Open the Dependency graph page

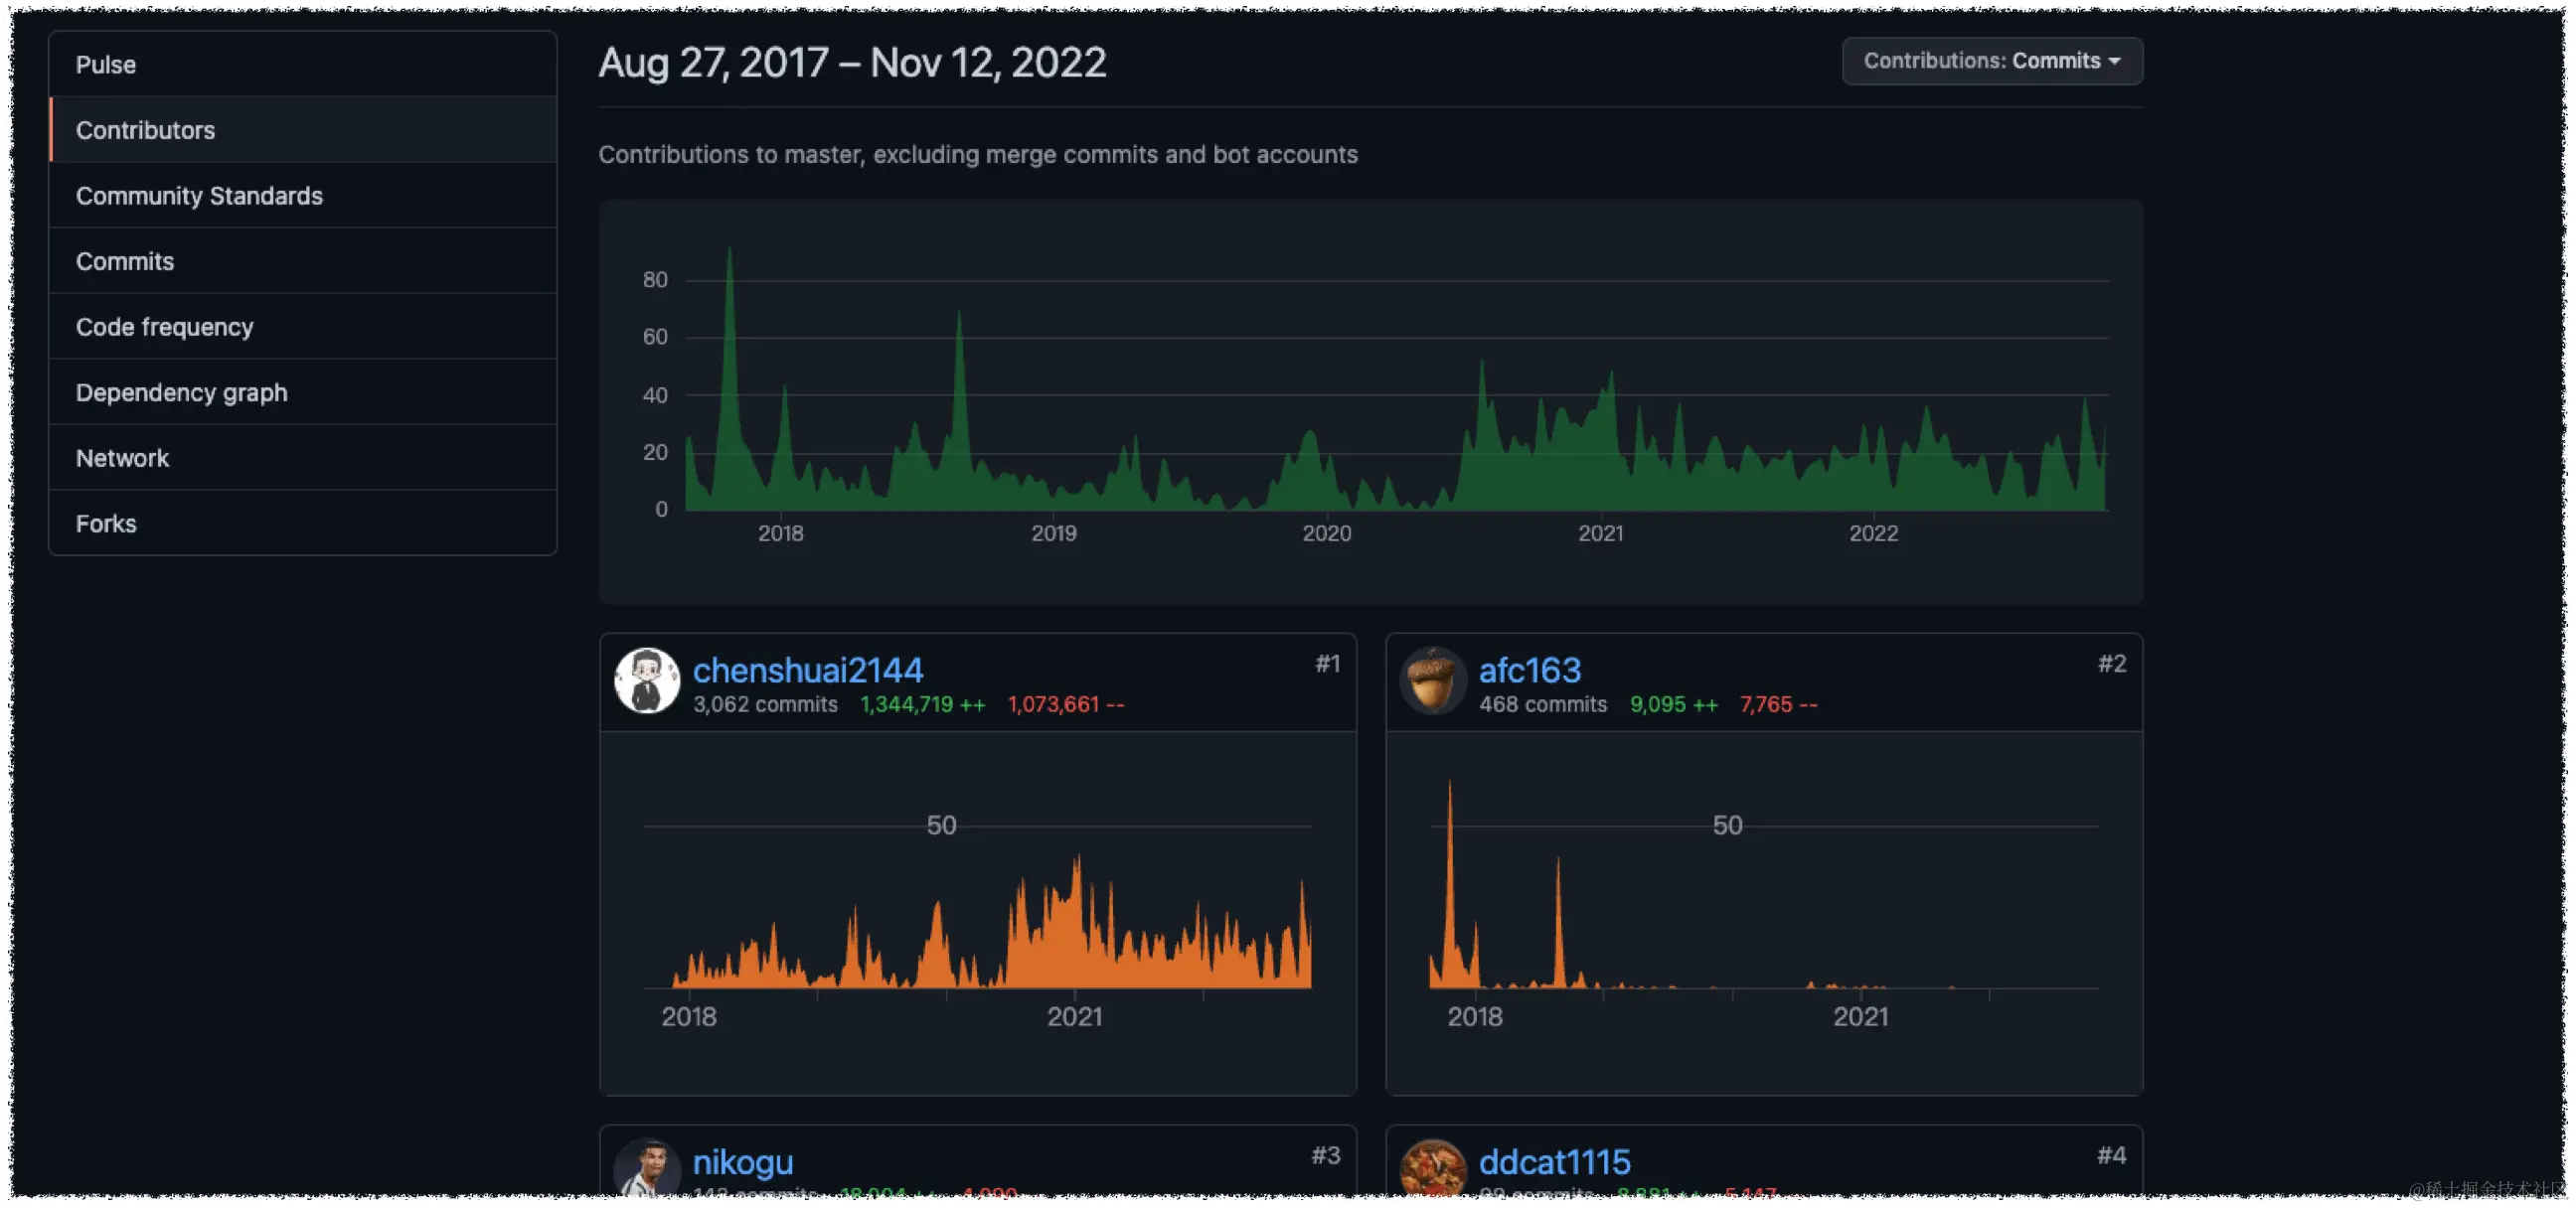coord(182,393)
